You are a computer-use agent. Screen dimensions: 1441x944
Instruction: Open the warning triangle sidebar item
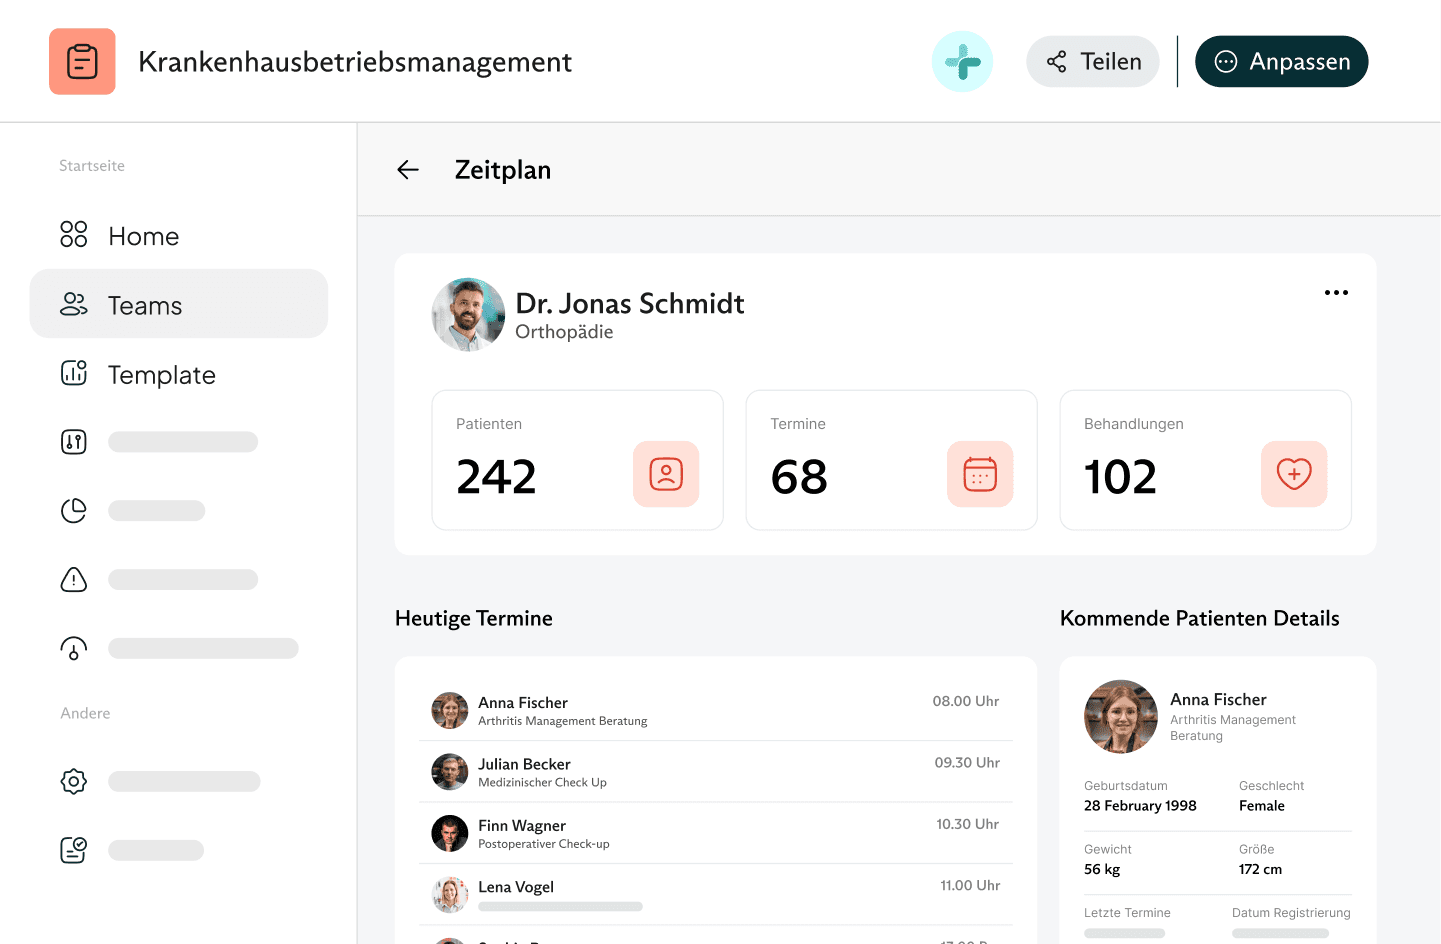coord(74,580)
